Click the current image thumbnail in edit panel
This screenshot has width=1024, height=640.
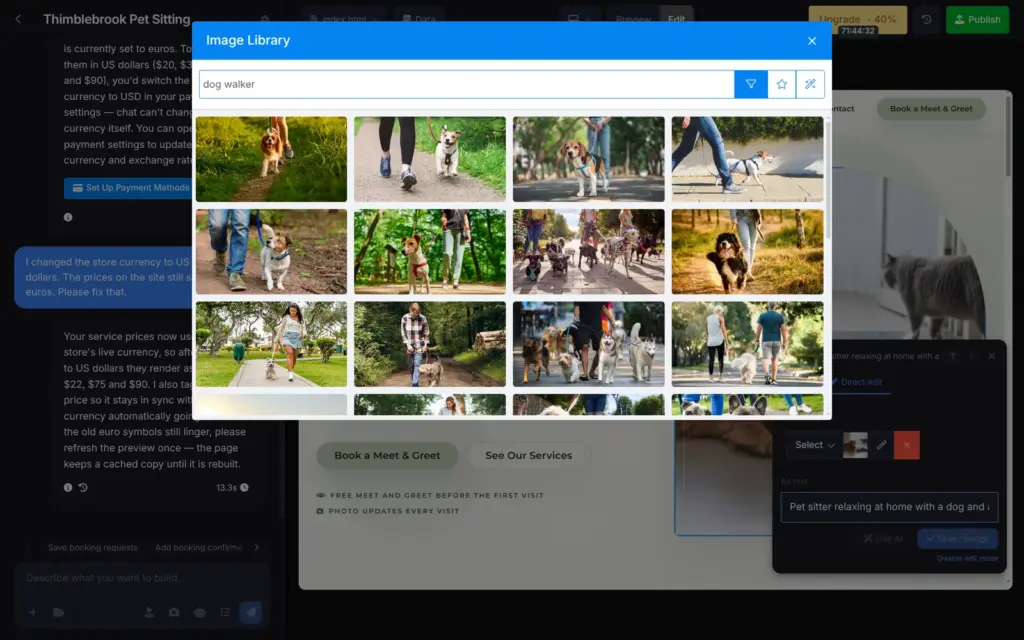pos(856,445)
